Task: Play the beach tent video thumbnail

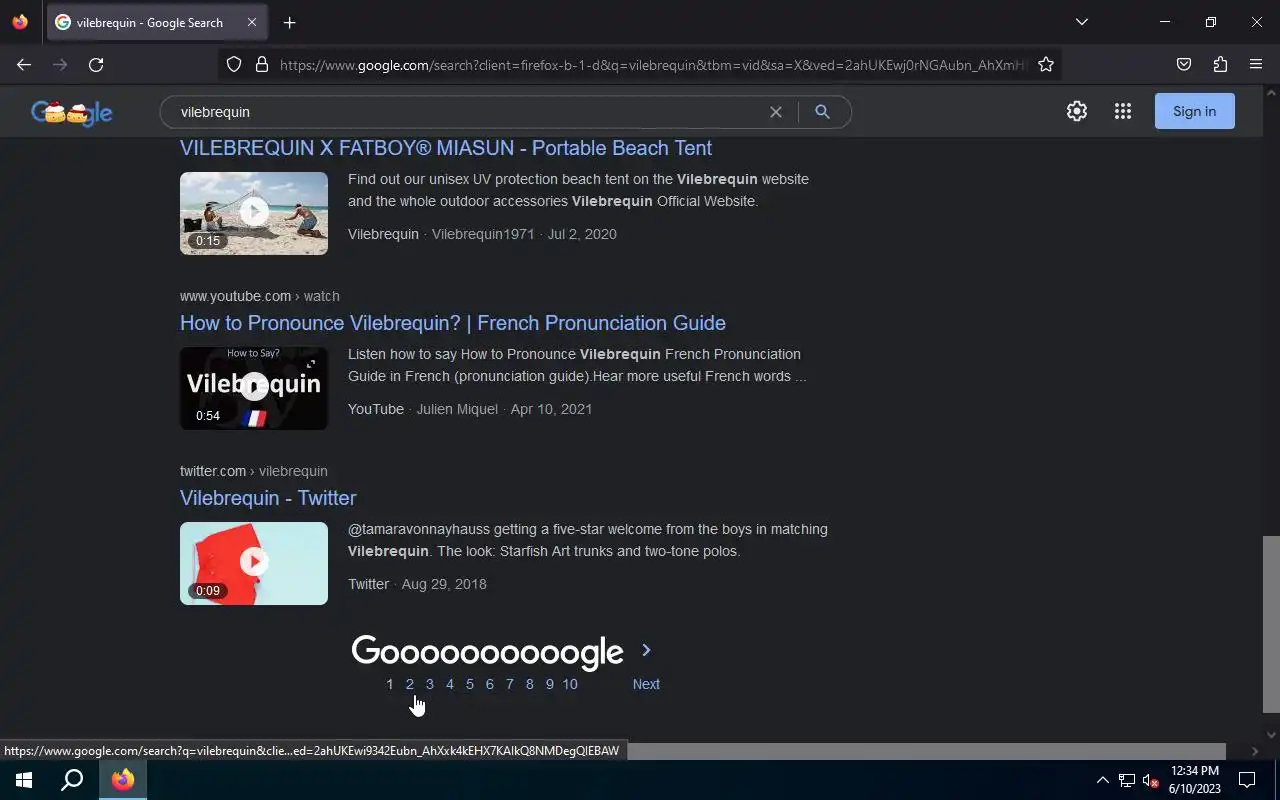Action: [x=254, y=213]
